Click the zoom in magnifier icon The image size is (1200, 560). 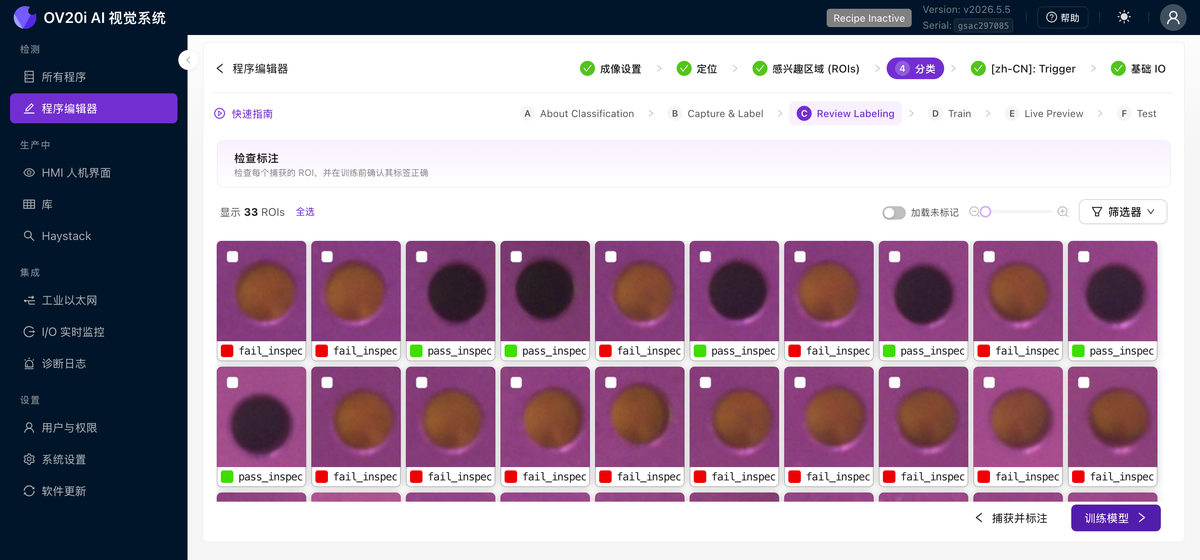pyautogui.click(x=1063, y=212)
